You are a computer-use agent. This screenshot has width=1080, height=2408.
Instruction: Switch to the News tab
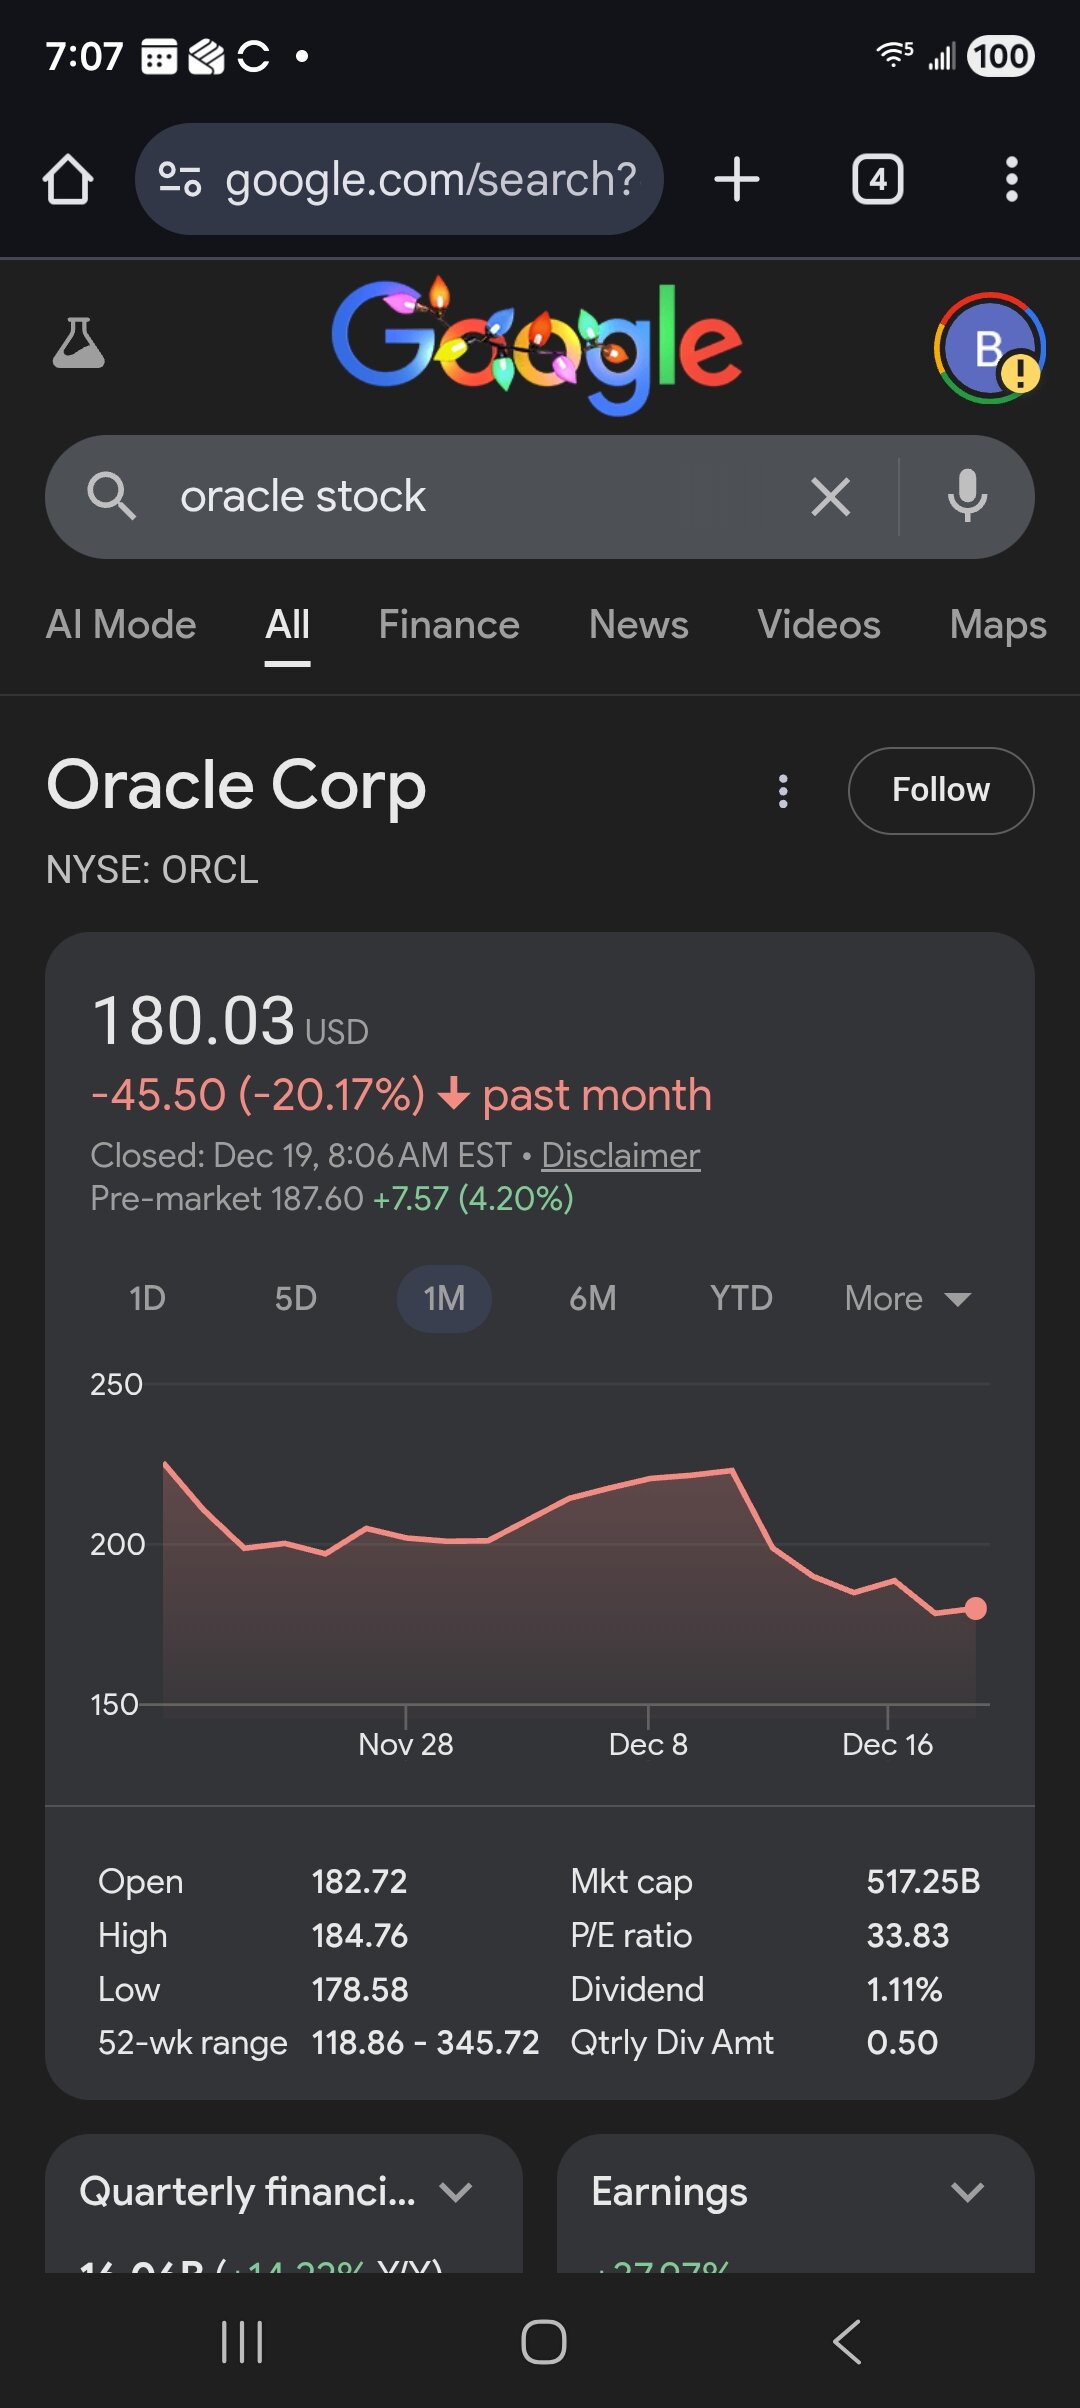638,625
